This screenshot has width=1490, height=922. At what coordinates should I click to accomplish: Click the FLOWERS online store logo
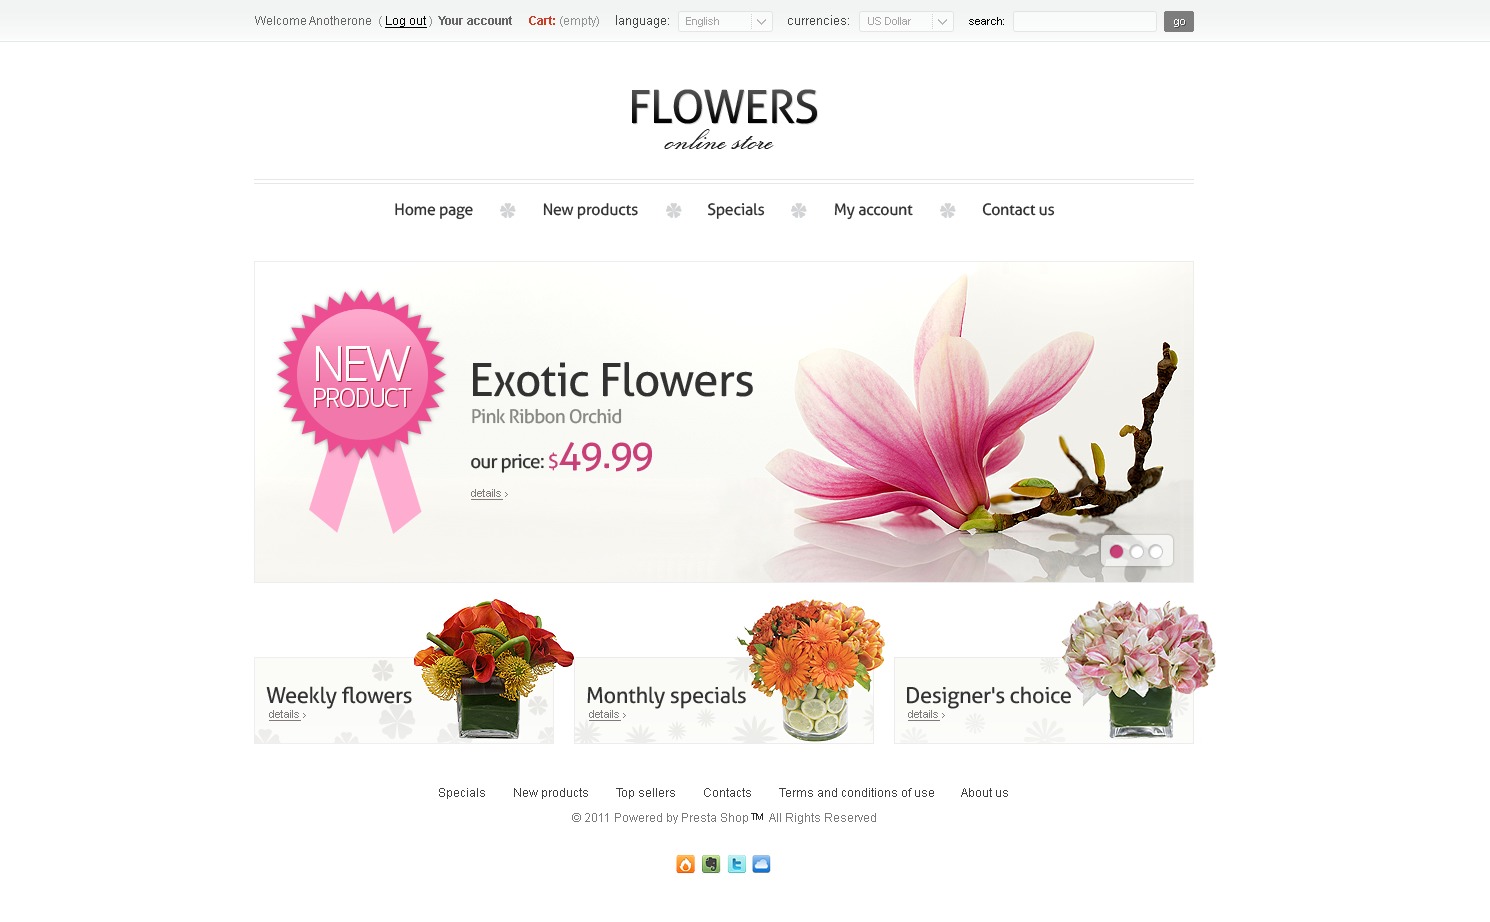tap(724, 120)
